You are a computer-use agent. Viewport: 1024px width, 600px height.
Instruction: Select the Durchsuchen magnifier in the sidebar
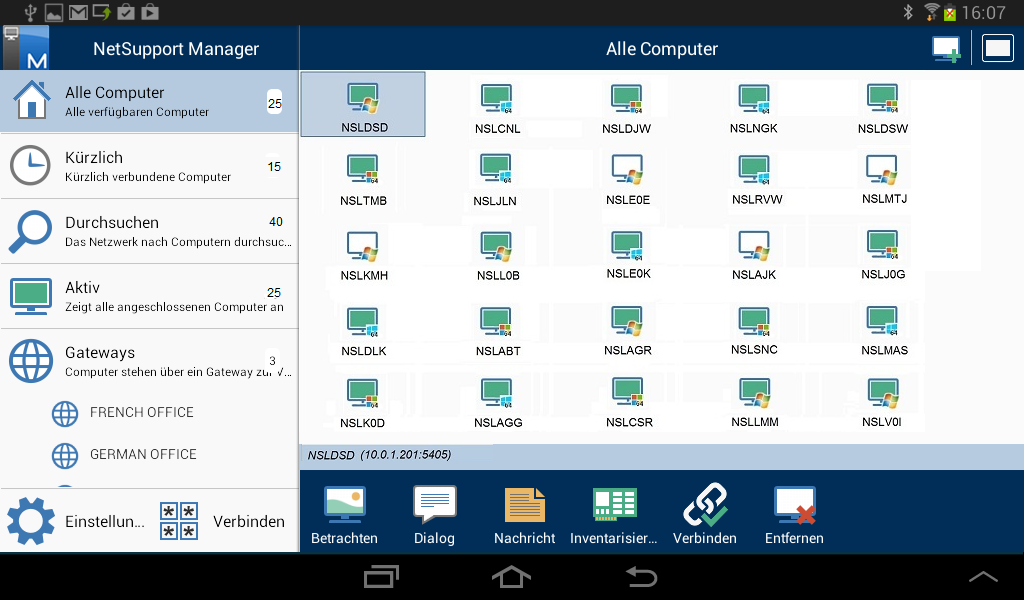(x=30, y=230)
